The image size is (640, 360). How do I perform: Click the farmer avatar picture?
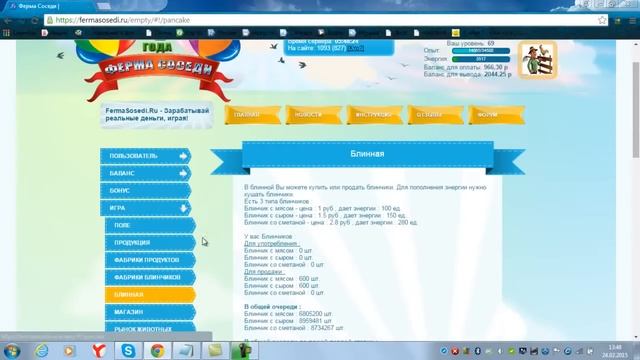[x=538, y=60]
